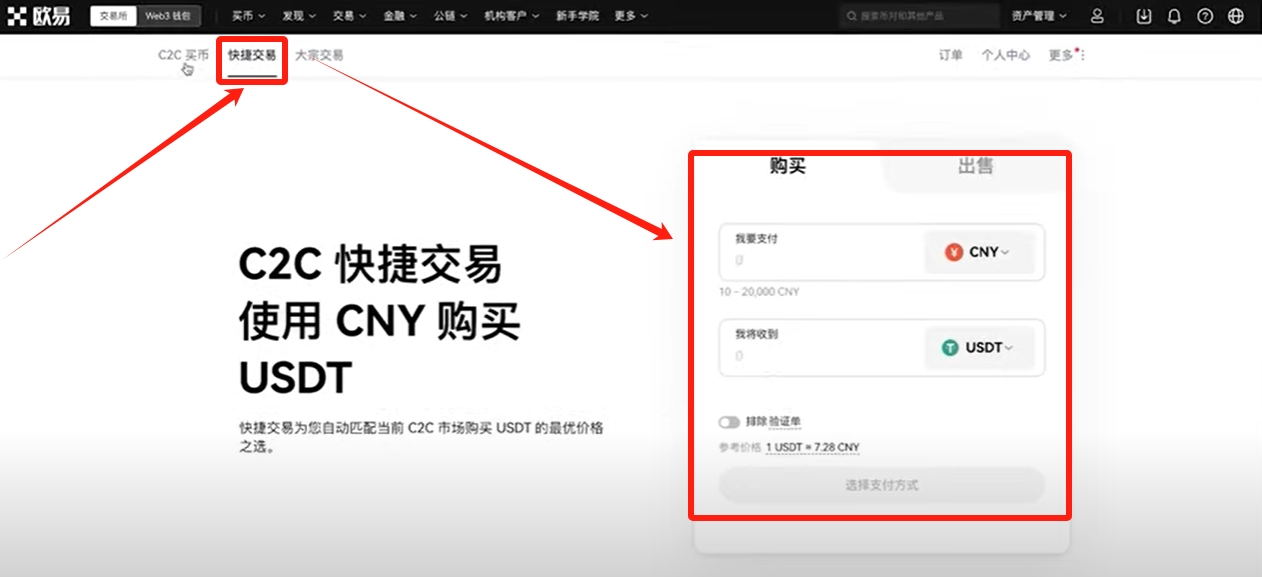Switch to 大宗交易 tab
The width and height of the screenshot is (1262, 577).
[x=319, y=55]
